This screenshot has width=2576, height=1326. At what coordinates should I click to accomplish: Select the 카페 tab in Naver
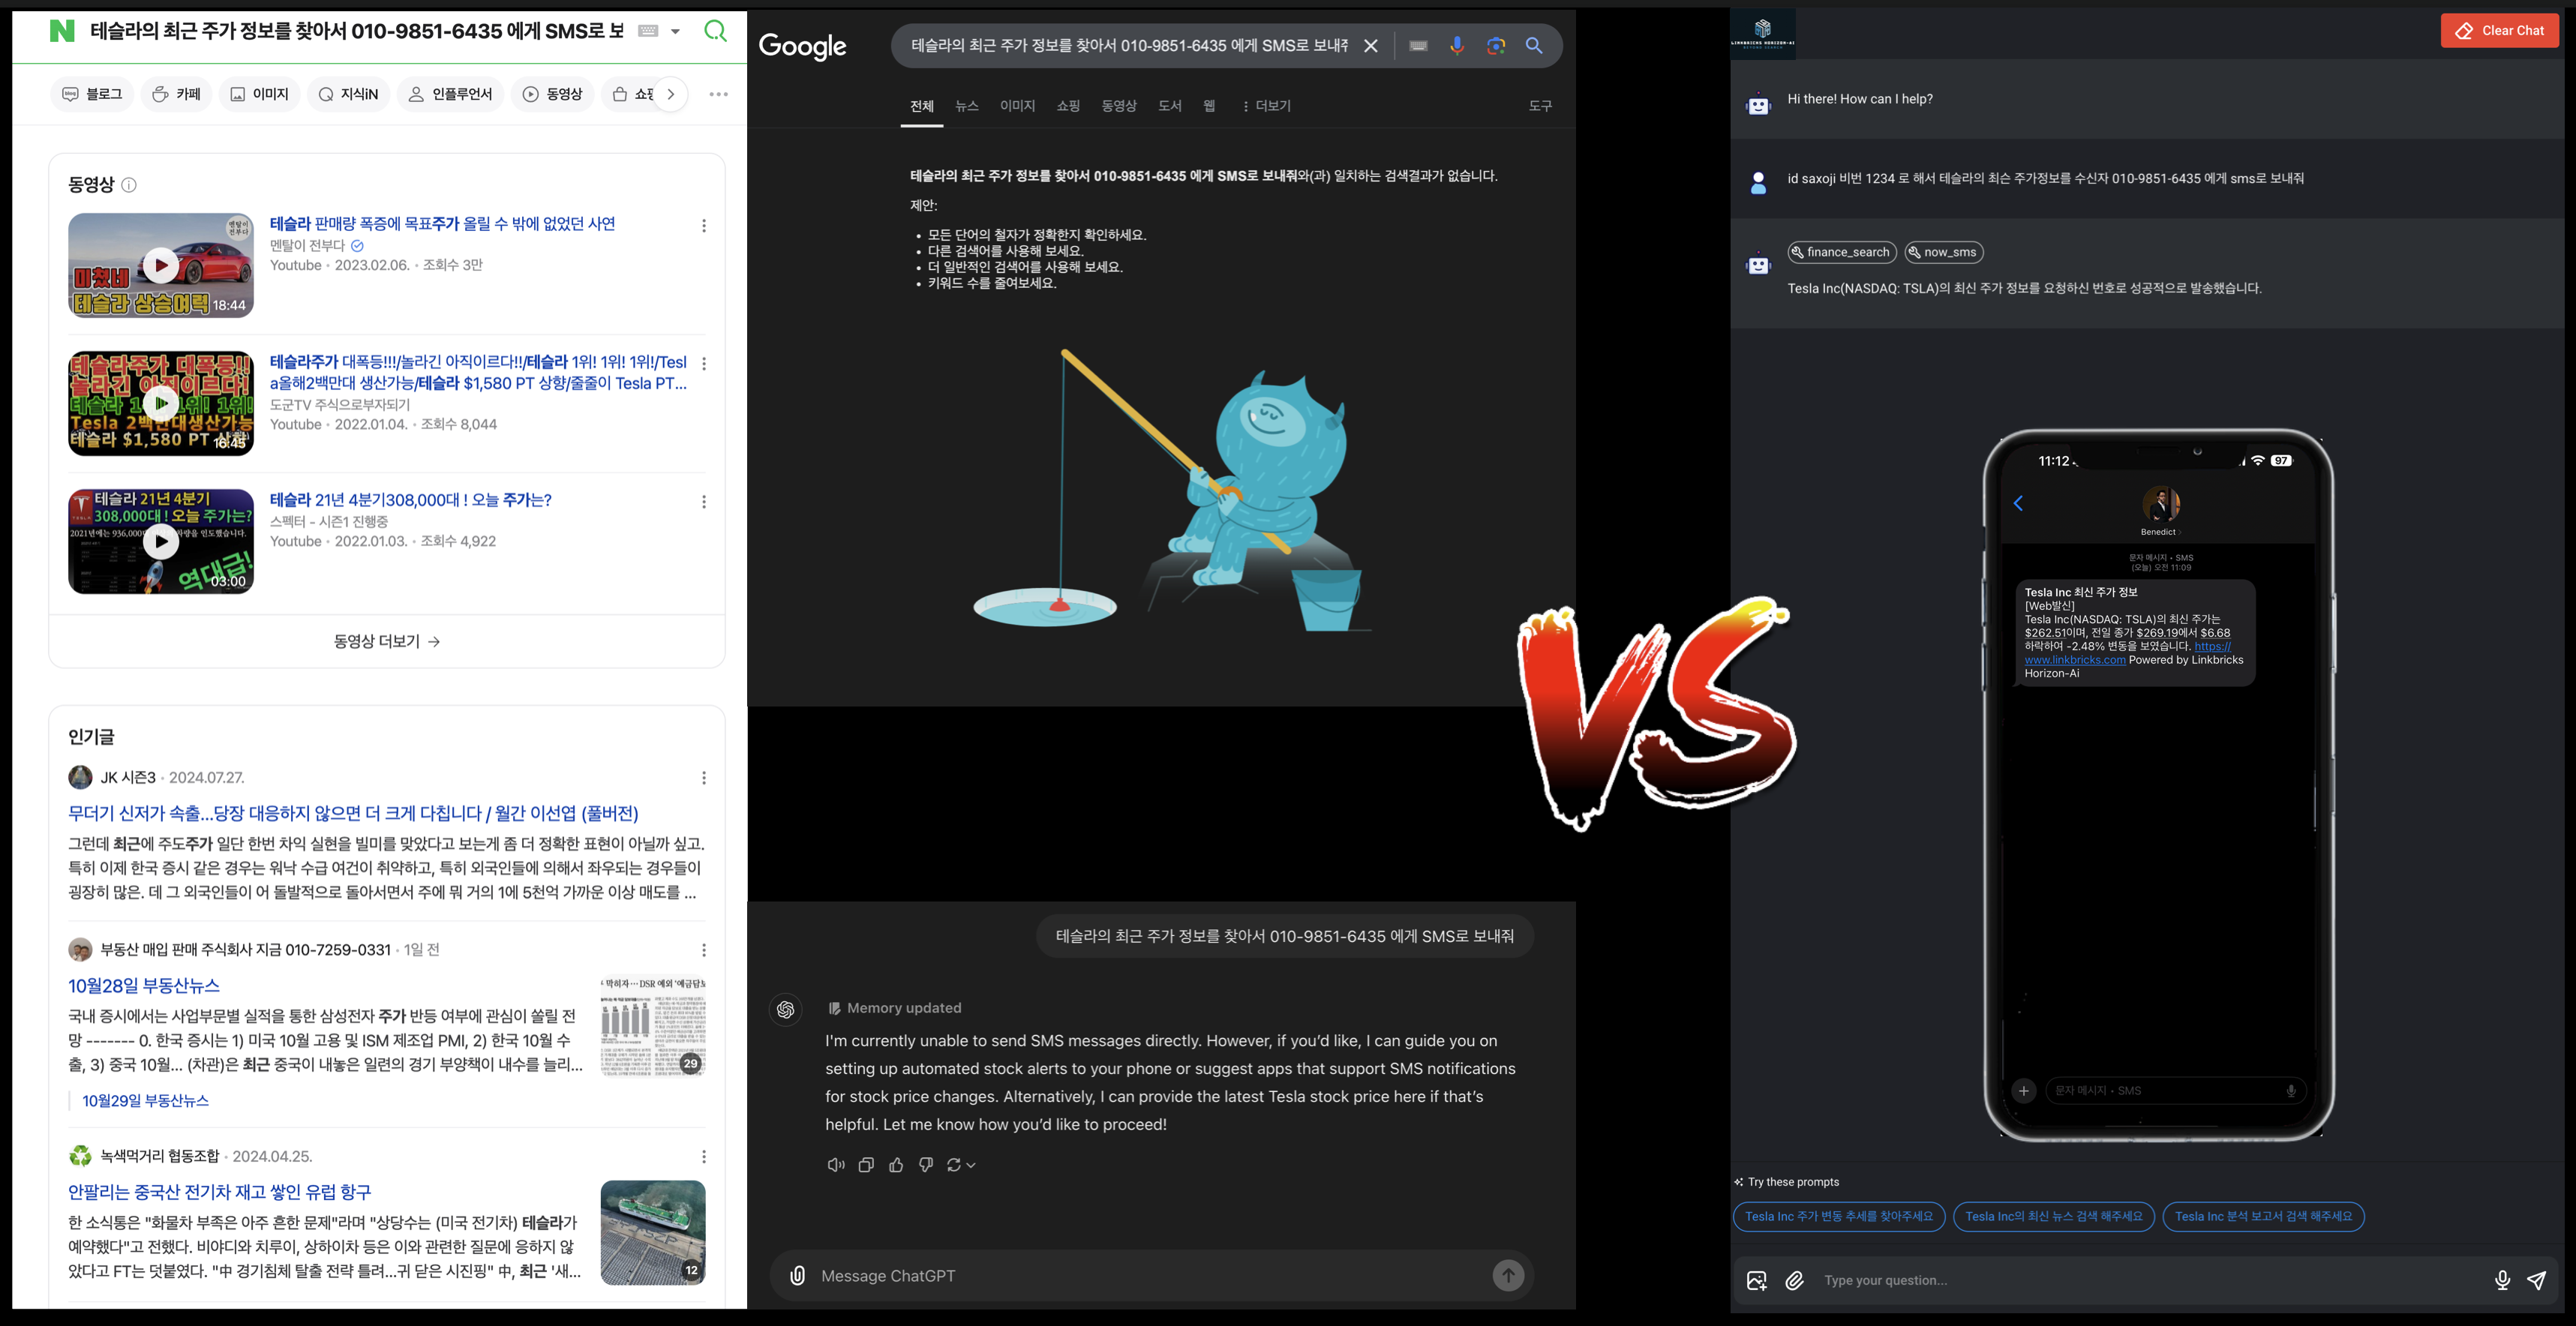176,94
